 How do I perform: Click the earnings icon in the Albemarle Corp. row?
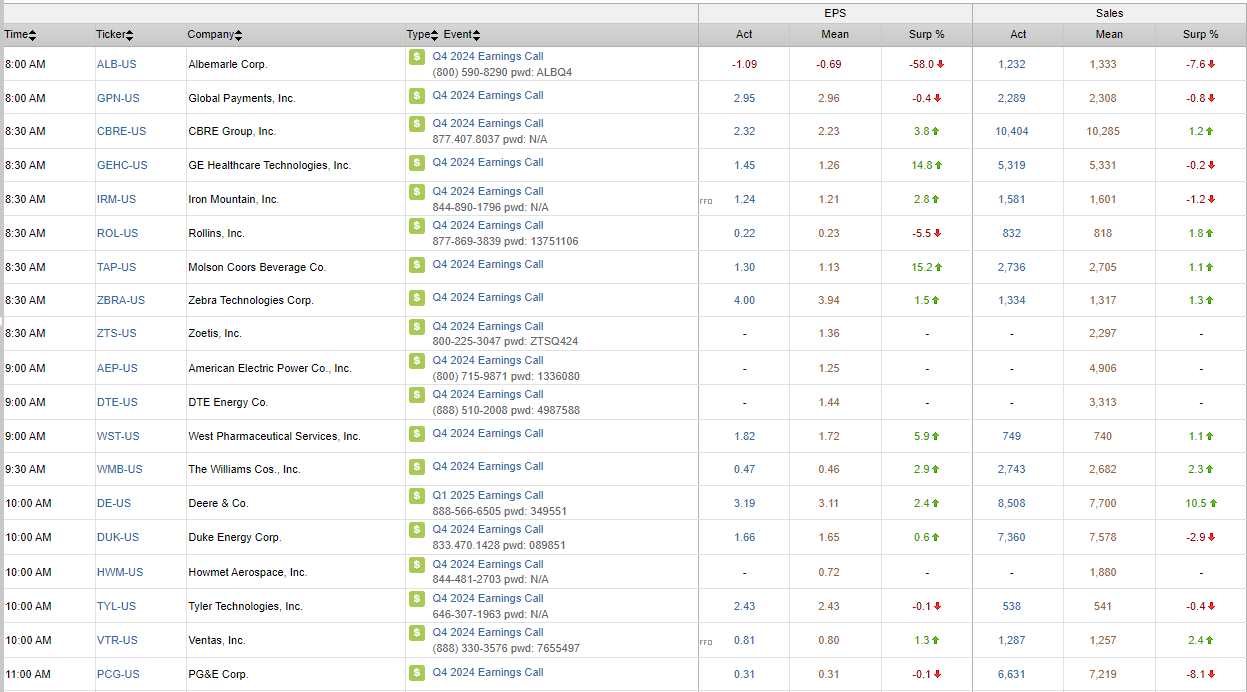tap(417, 57)
